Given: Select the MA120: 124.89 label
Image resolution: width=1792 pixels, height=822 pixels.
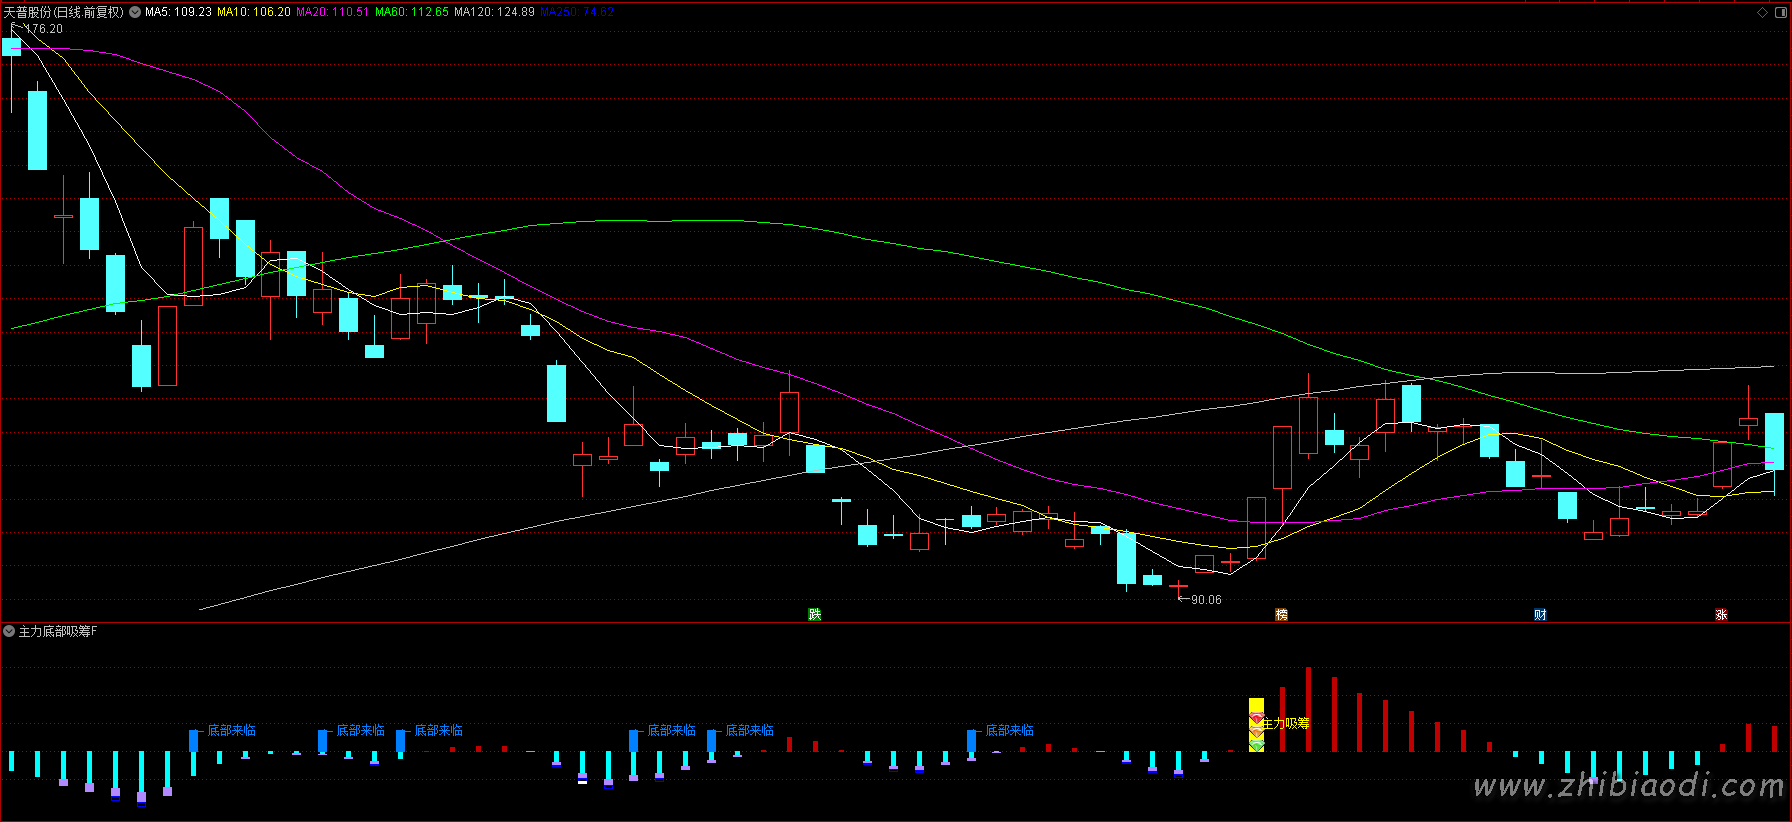Looking at the screenshot, I should 494,12.
